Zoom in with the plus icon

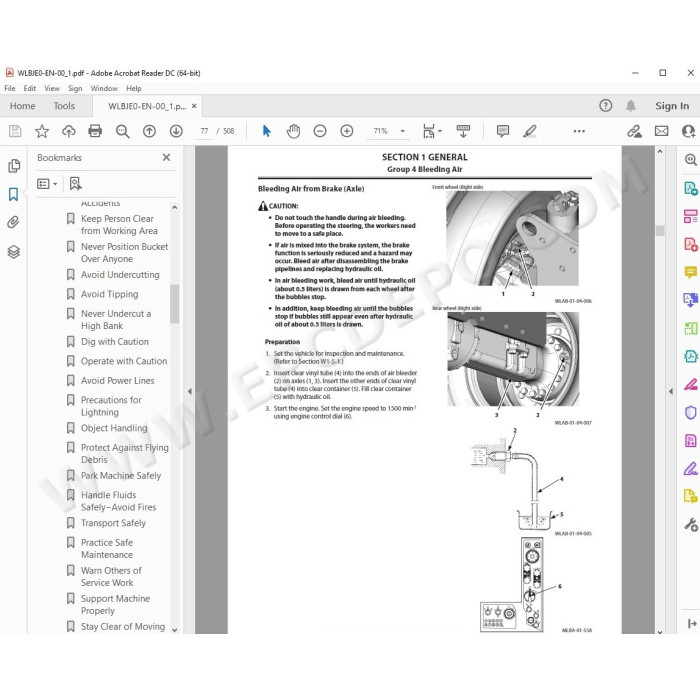[347, 131]
